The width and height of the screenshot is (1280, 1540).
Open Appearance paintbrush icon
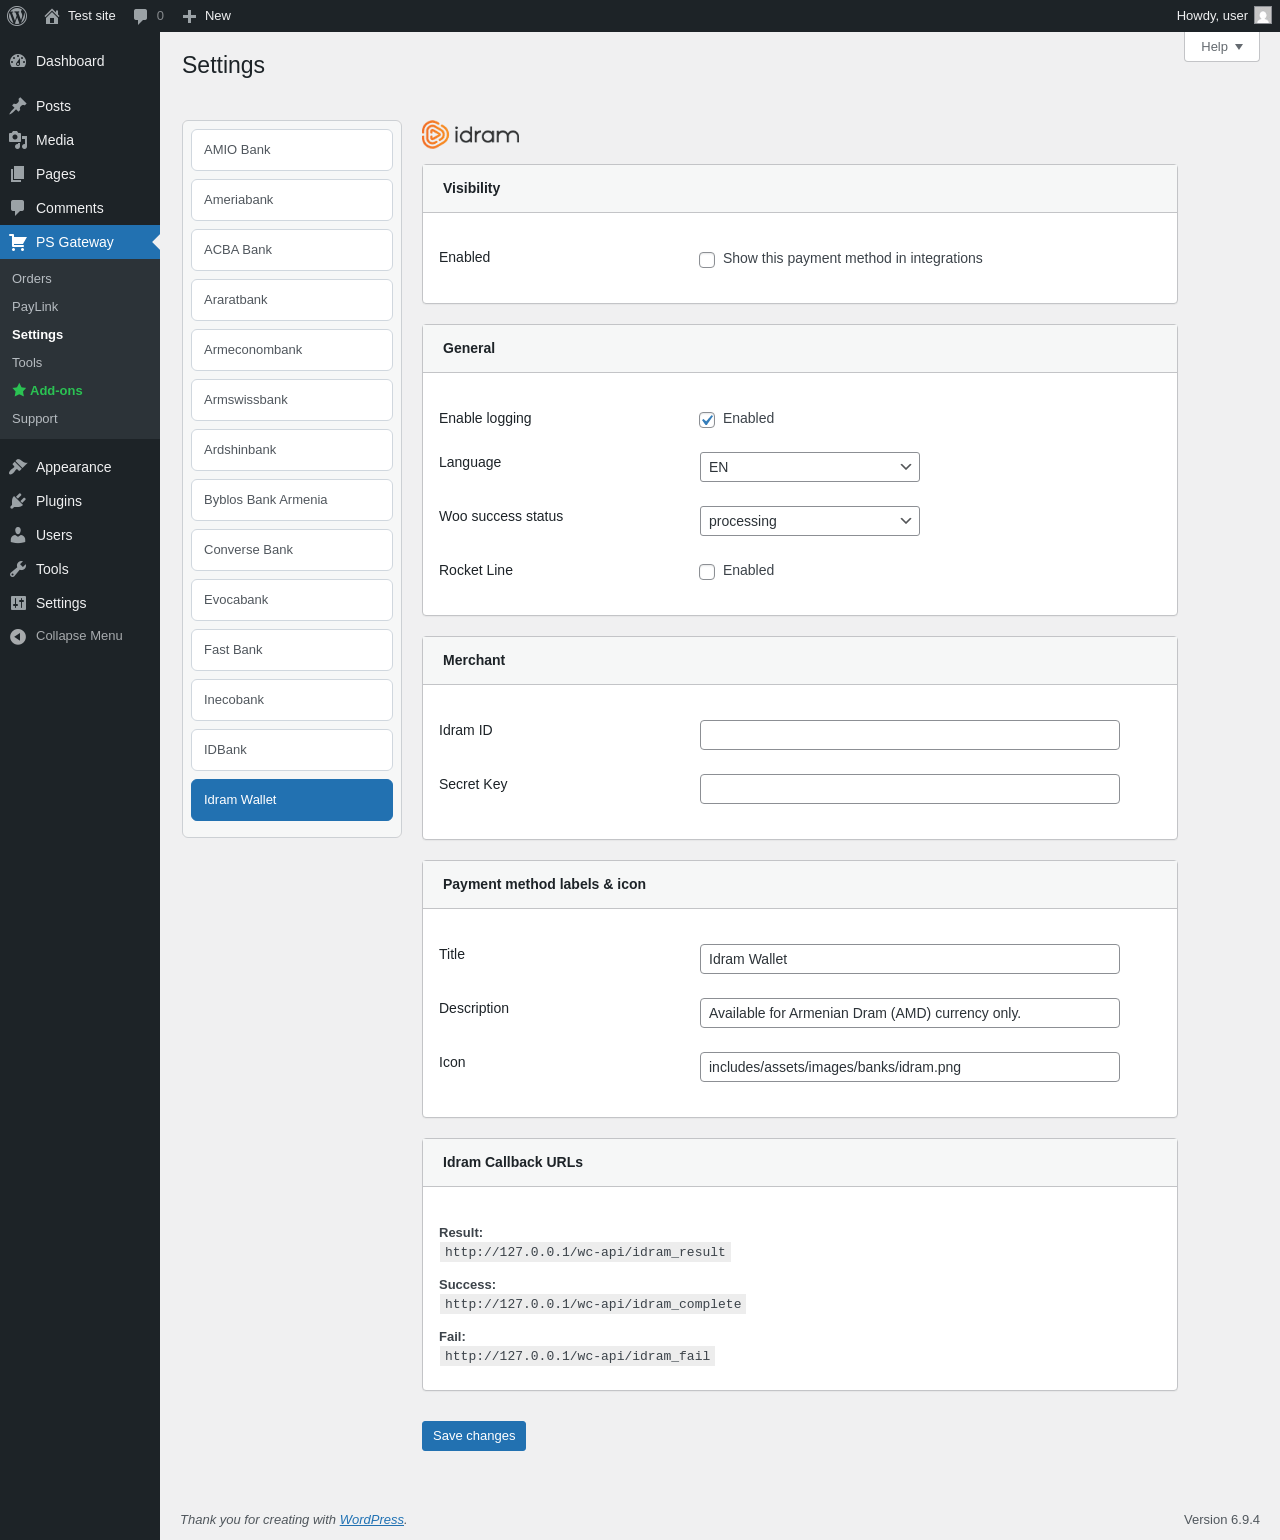pos(18,467)
